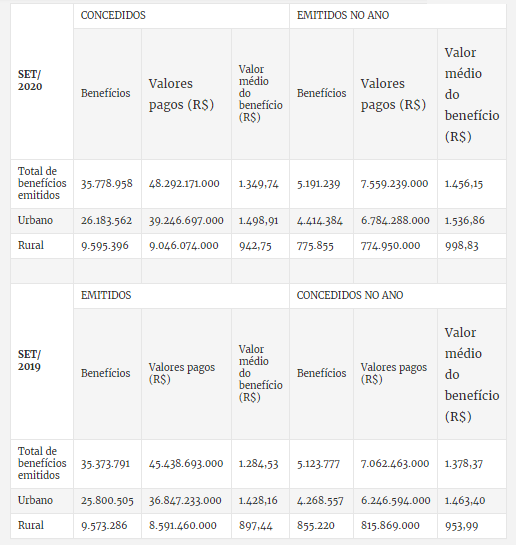Viewport: 516px width, 545px height.
Task: Click the 35.373.791 total benefits cell
Action: (107, 464)
